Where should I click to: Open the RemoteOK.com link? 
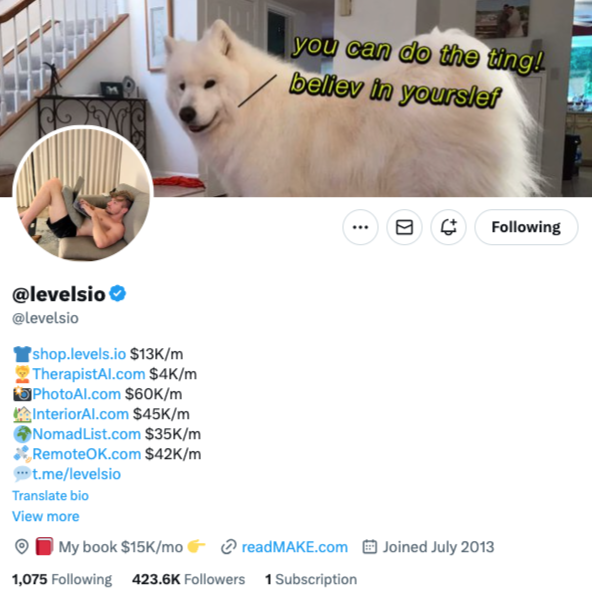[x=87, y=454]
